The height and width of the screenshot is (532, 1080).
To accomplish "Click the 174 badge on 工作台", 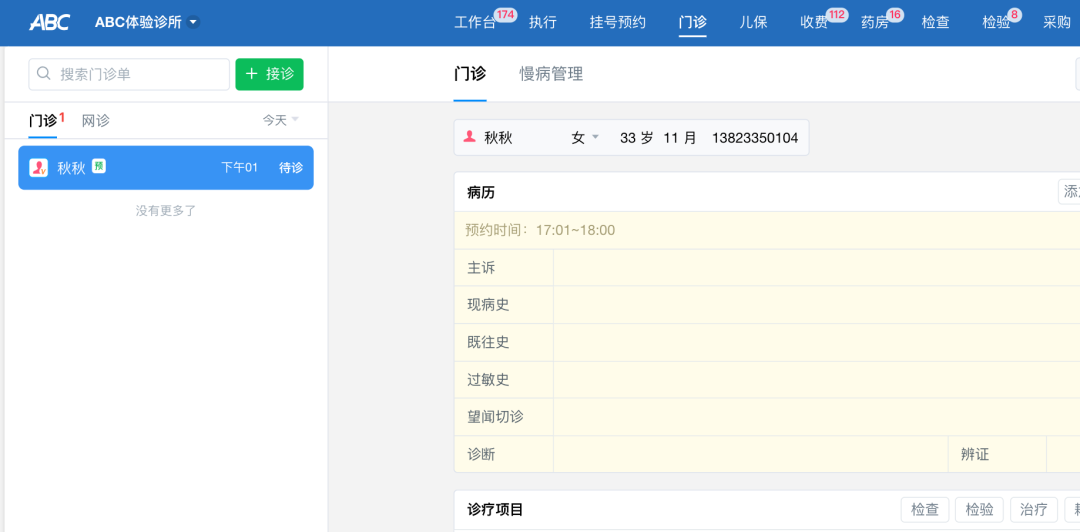I will click(506, 14).
